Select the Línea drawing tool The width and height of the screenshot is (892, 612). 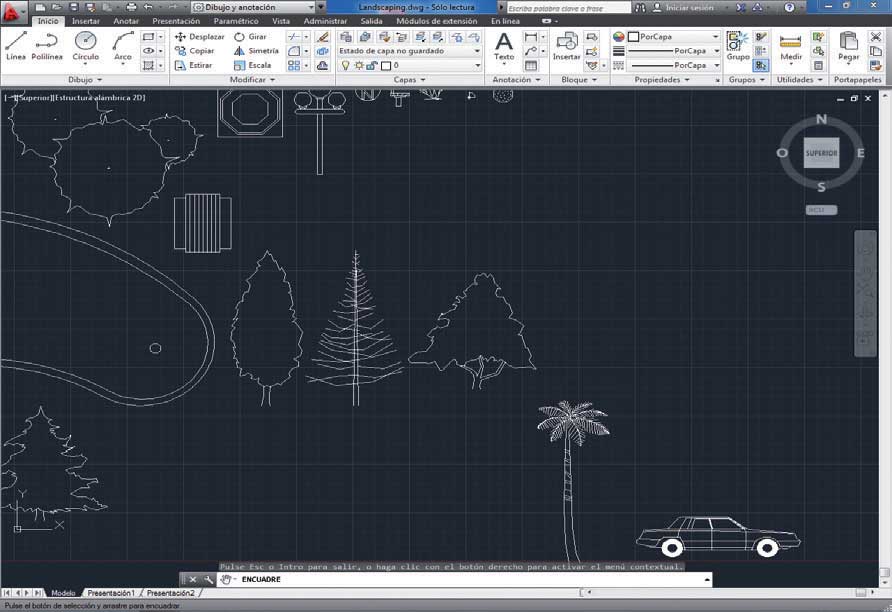click(x=16, y=46)
